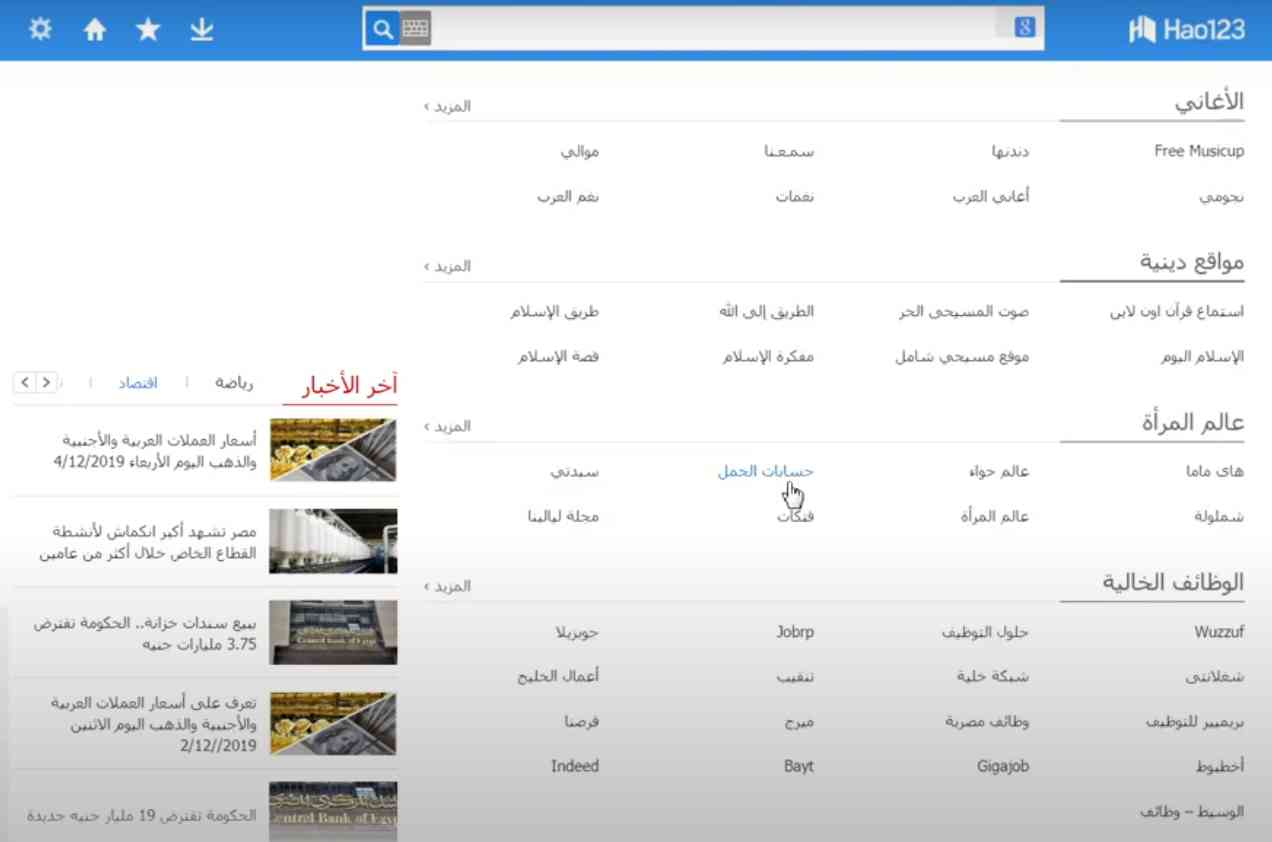This screenshot has height=842, width=1272.
Task: Open the هاى ماما link
Action: (x=1215, y=471)
